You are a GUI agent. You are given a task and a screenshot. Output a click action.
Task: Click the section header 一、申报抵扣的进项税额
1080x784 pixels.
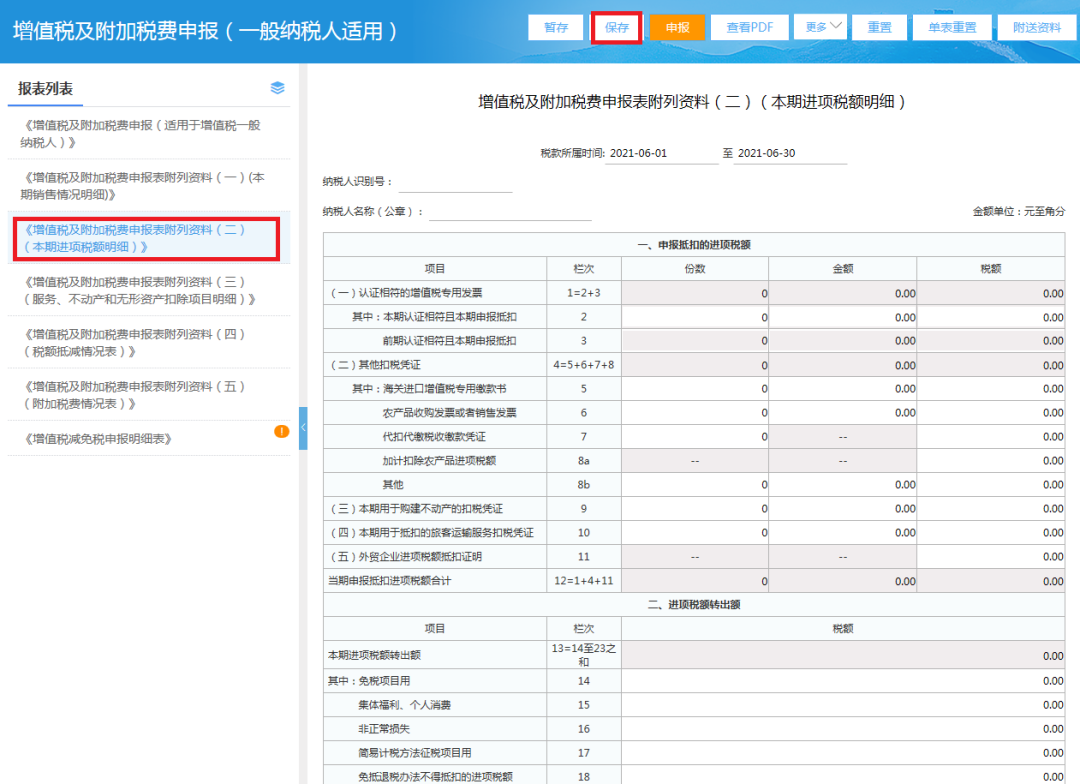(x=694, y=245)
